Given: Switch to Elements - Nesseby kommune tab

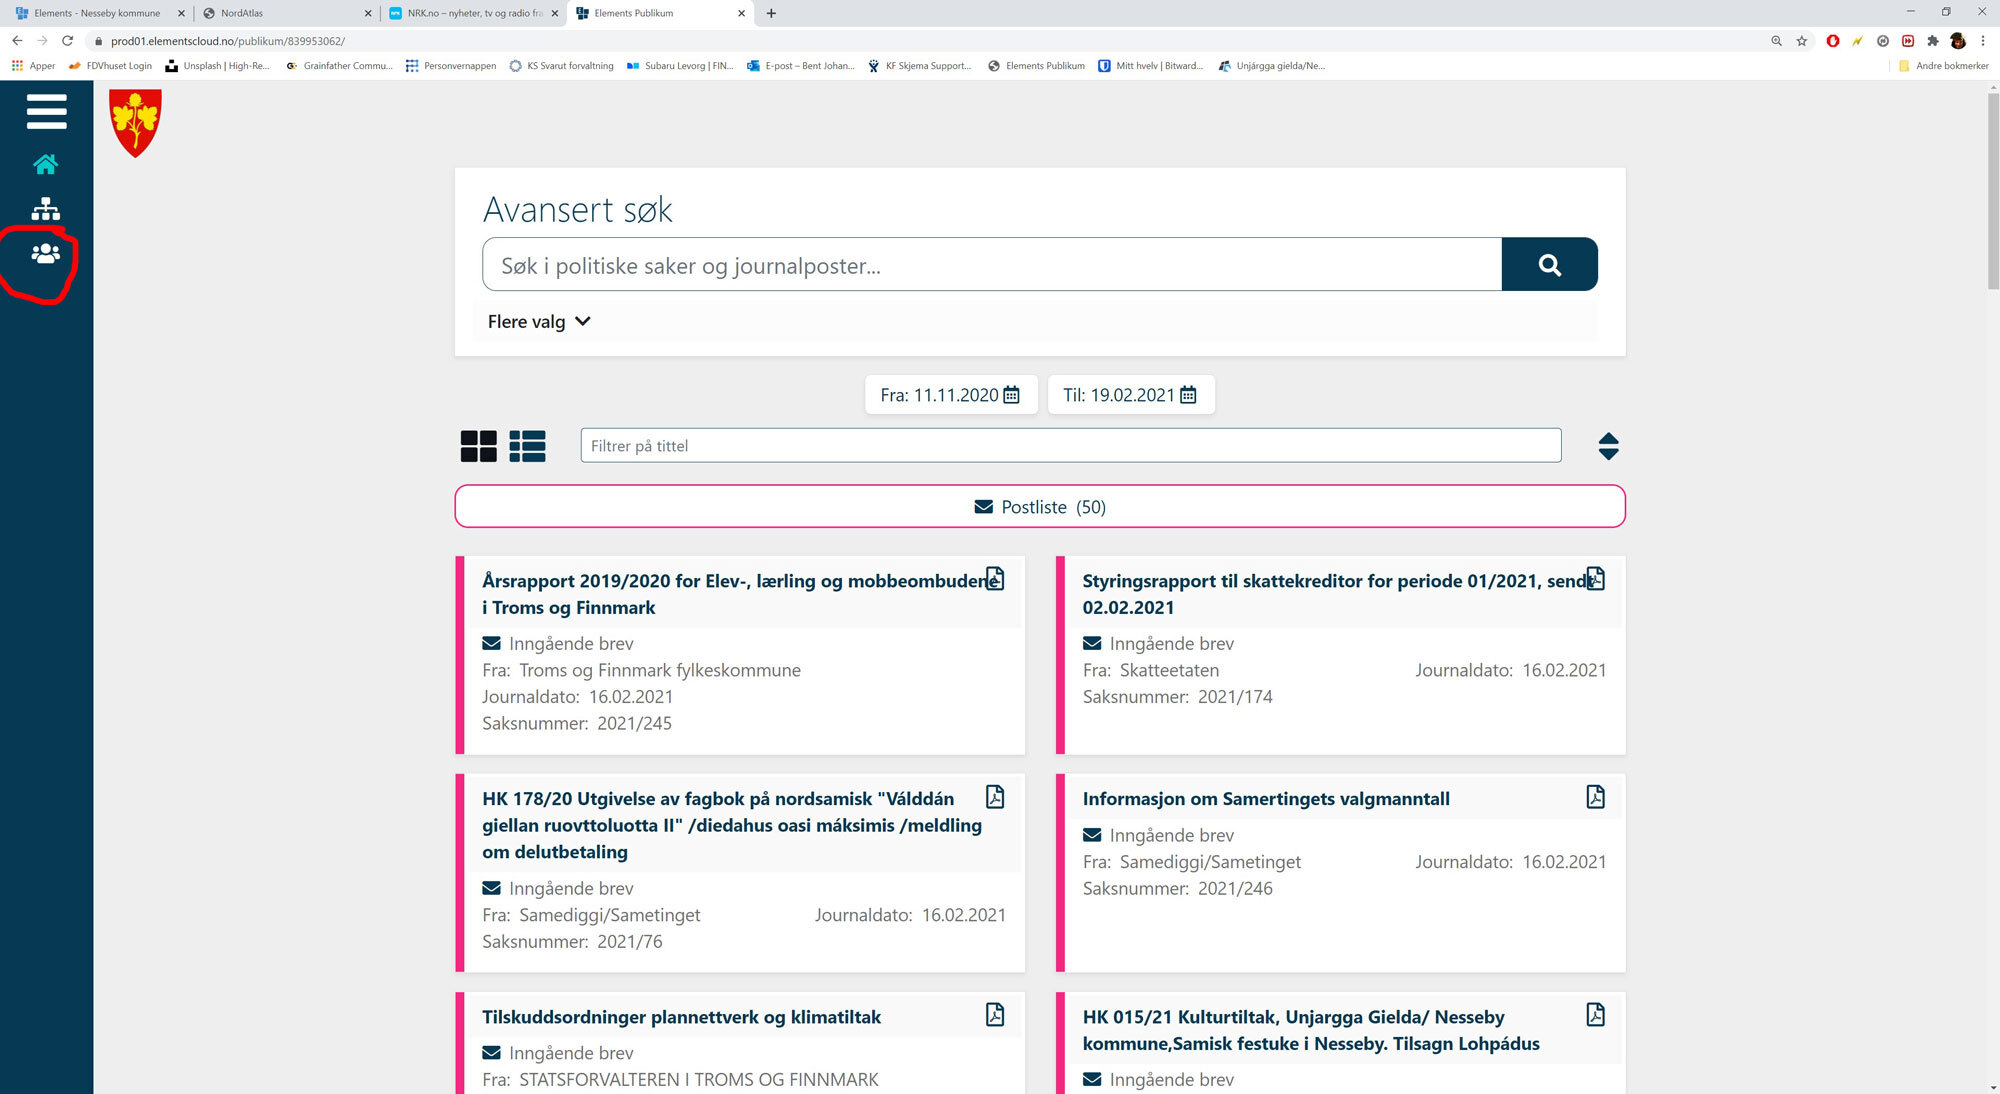Looking at the screenshot, I should [x=96, y=13].
